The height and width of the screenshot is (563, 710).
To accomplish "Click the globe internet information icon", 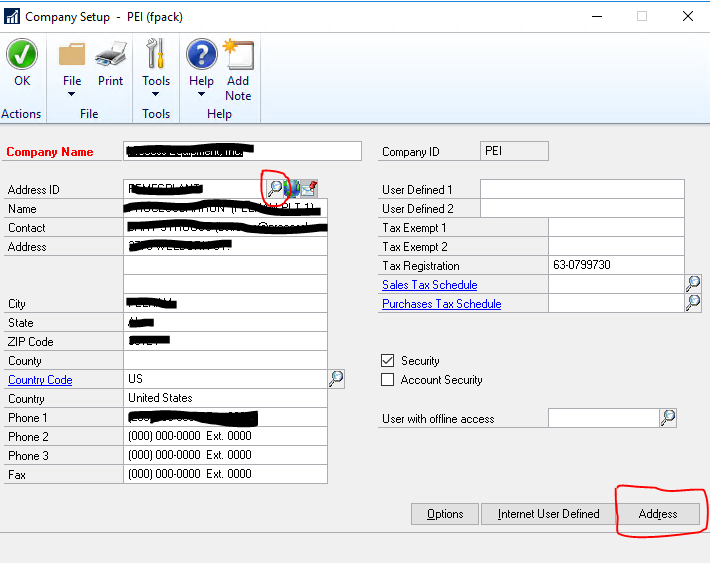I will [x=292, y=188].
